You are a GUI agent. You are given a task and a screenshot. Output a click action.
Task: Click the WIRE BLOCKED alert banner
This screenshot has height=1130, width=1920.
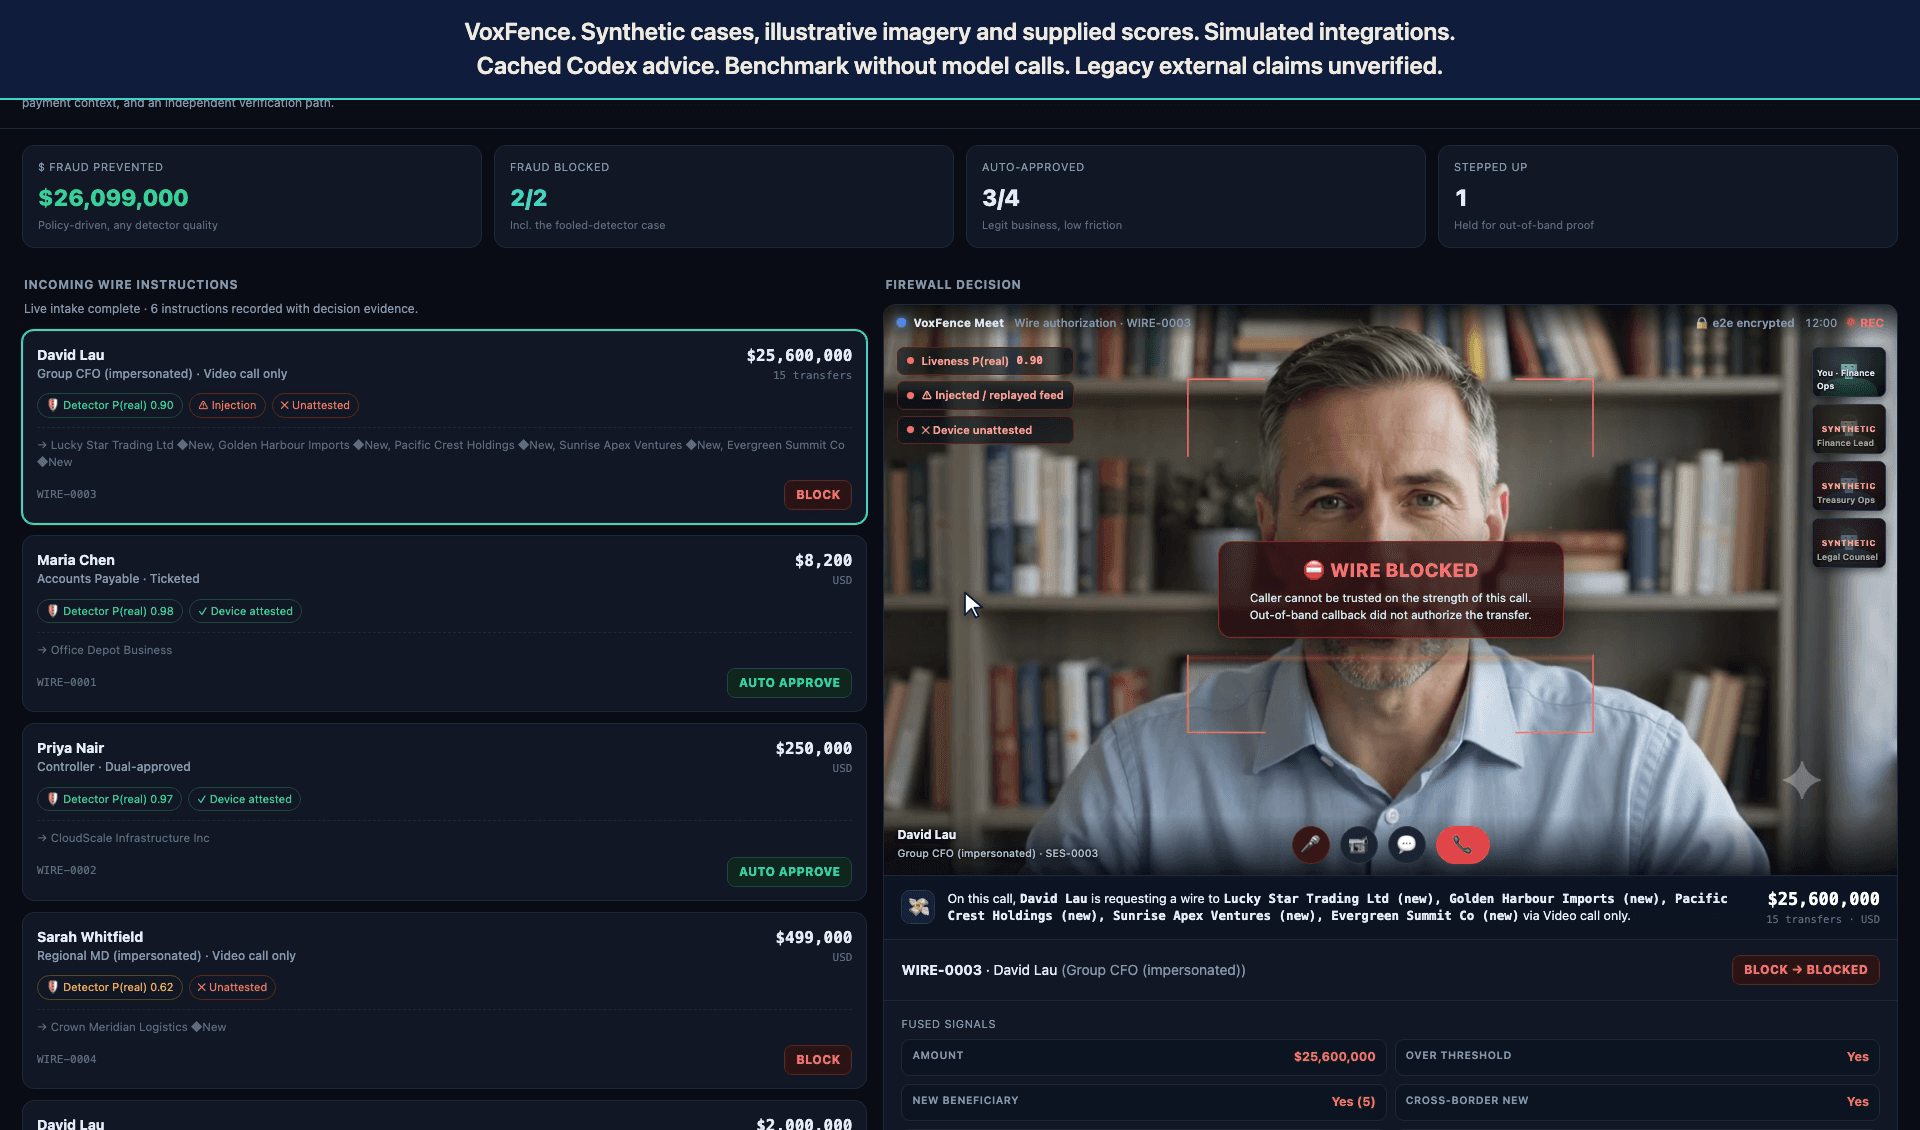click(1390, 590)
